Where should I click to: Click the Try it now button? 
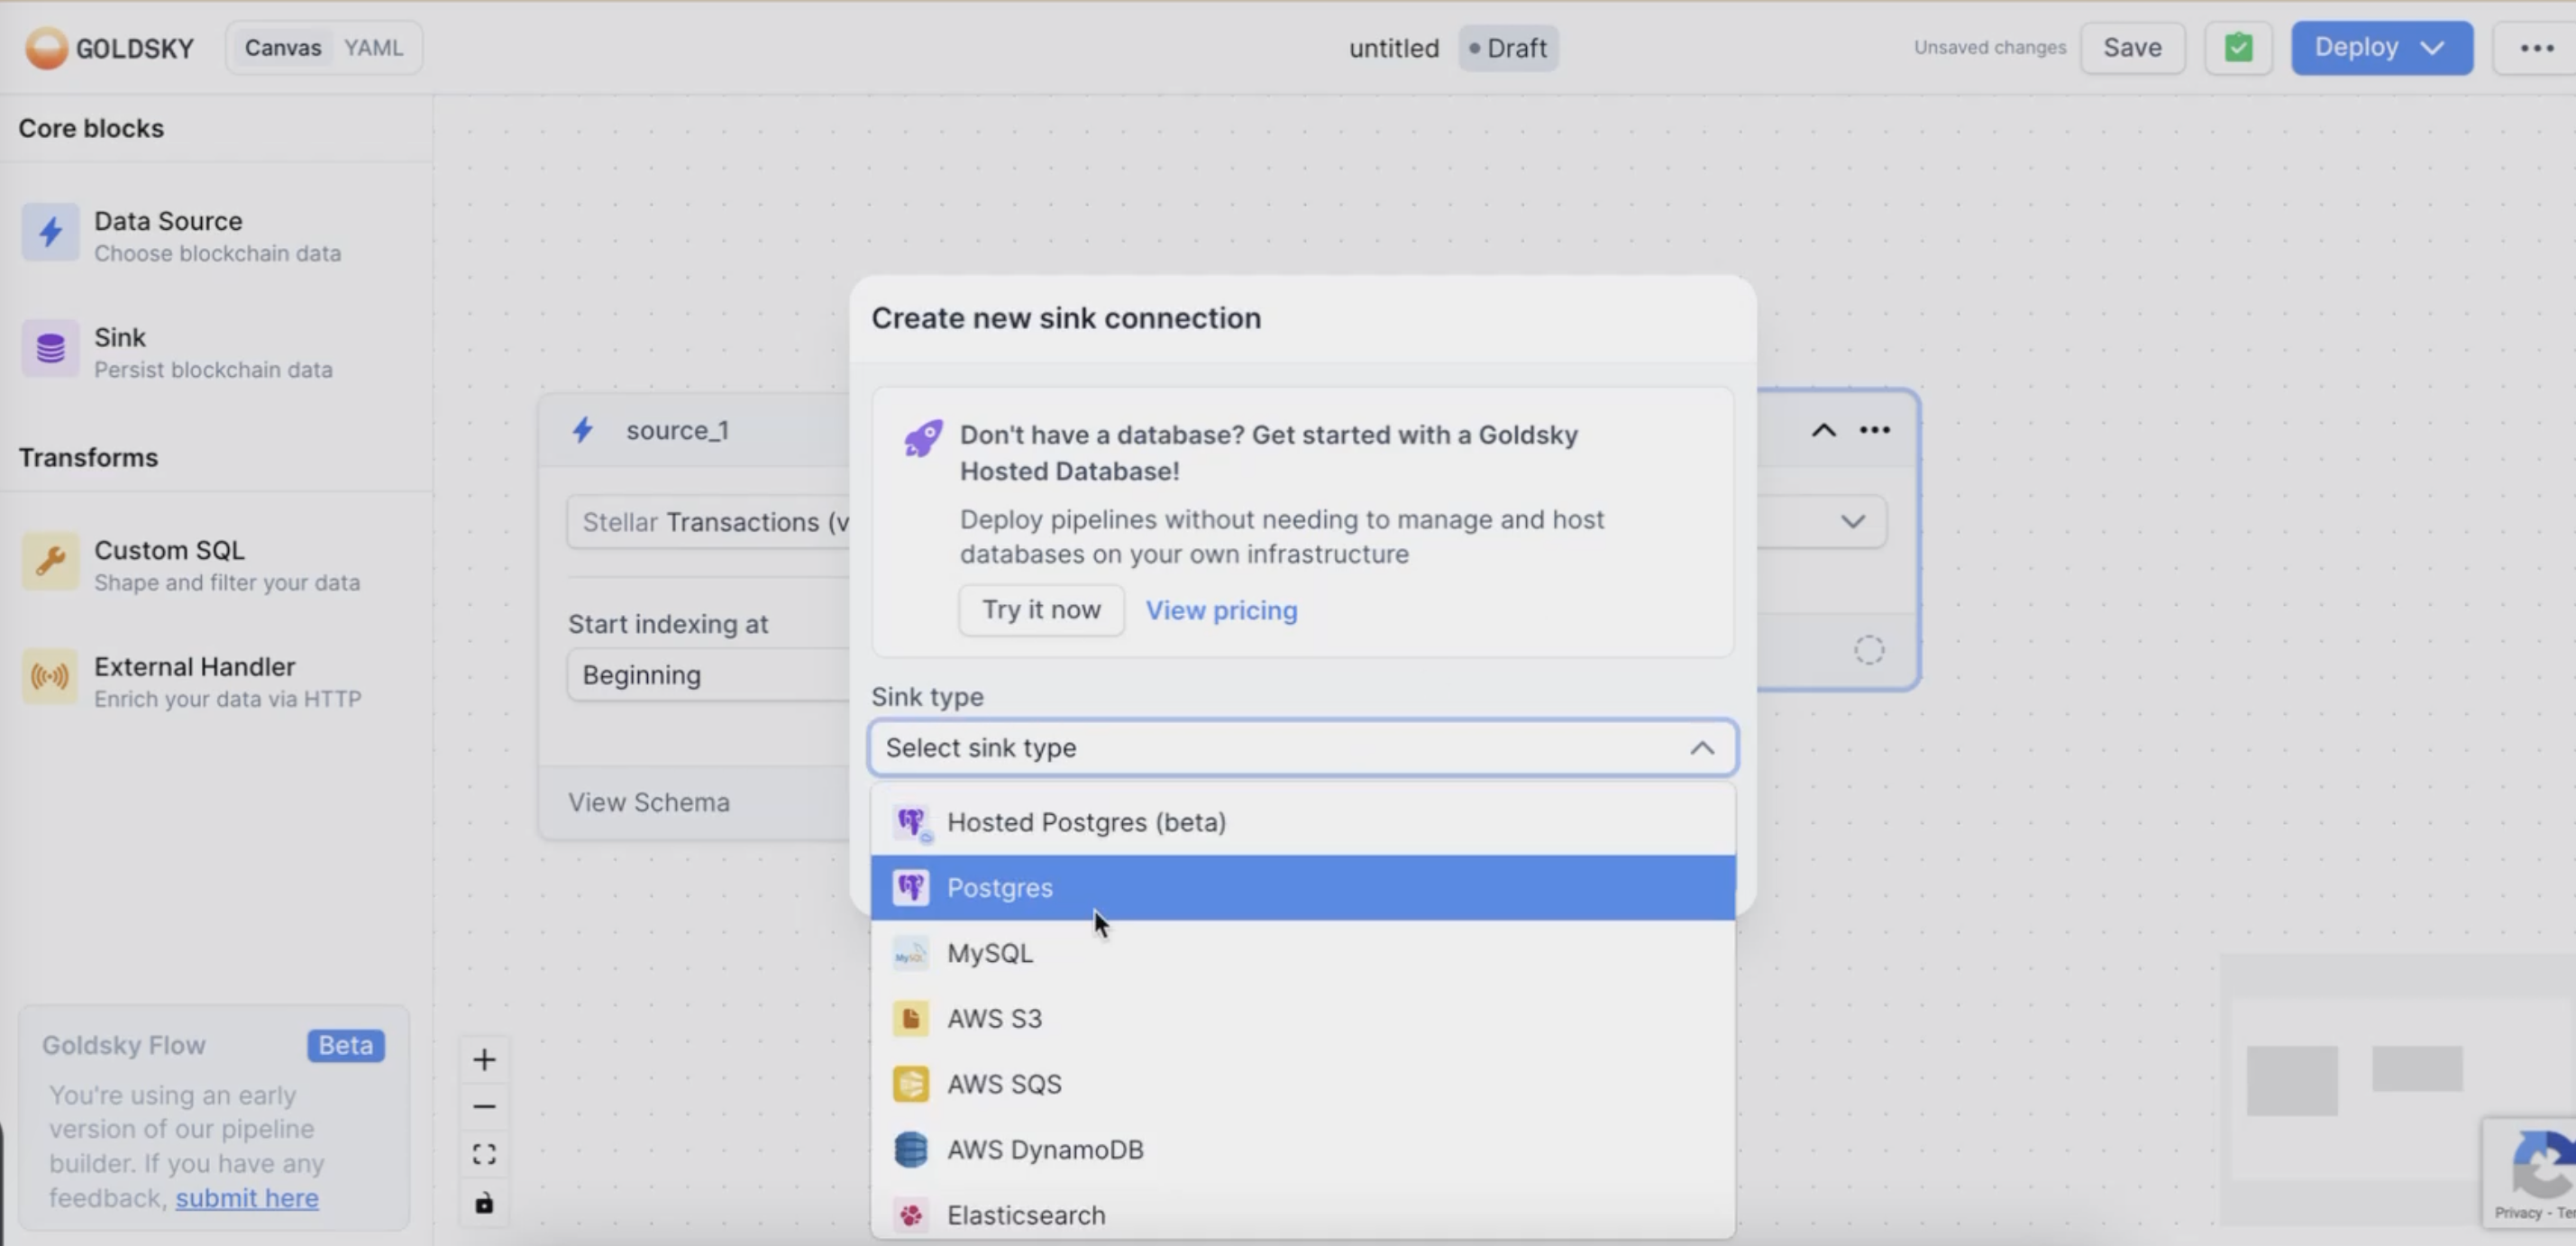(1040, 610)
